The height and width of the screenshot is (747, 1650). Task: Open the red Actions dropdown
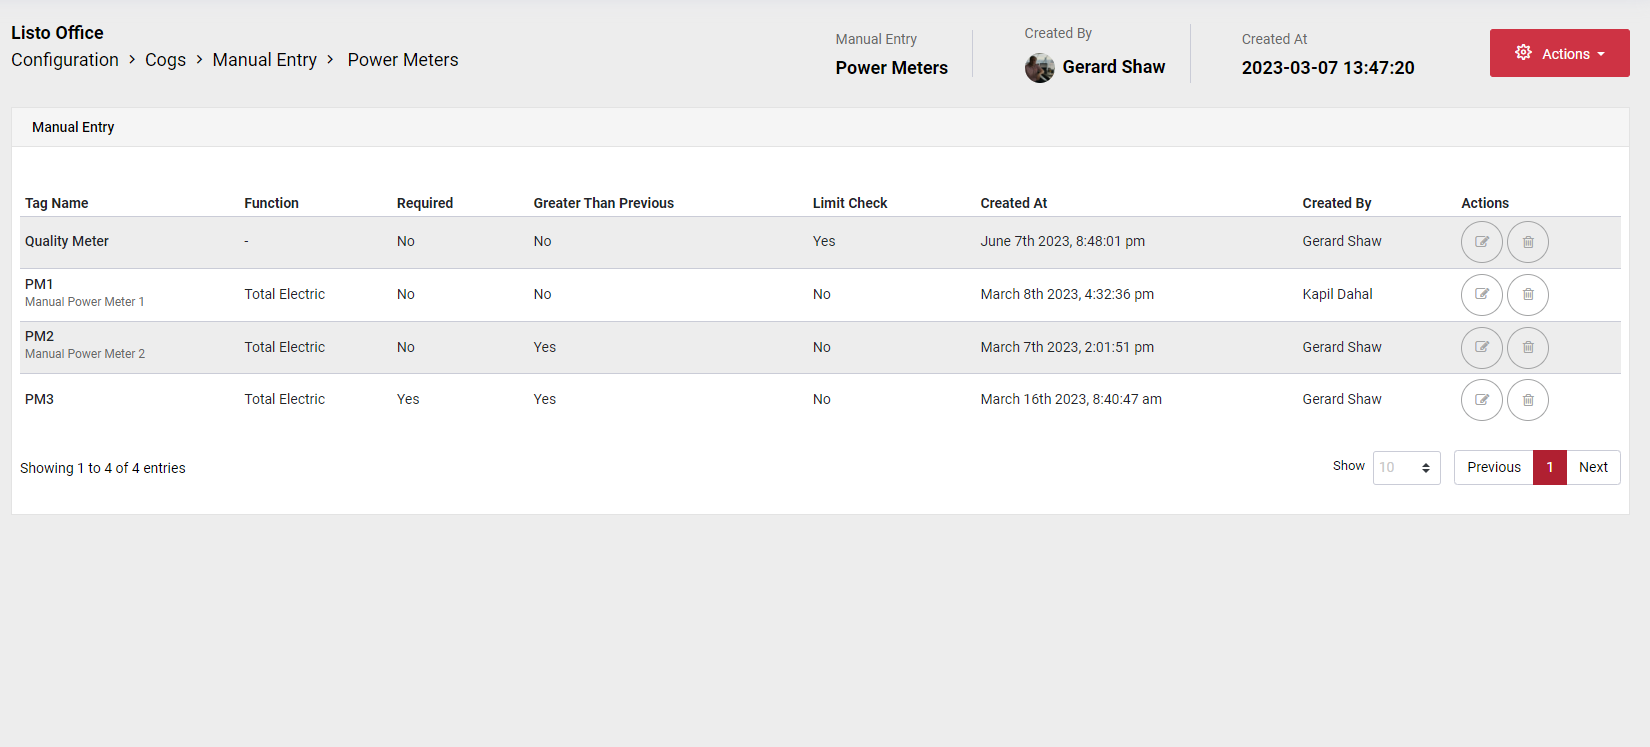pyautogui.click(x=1559, y=53)
